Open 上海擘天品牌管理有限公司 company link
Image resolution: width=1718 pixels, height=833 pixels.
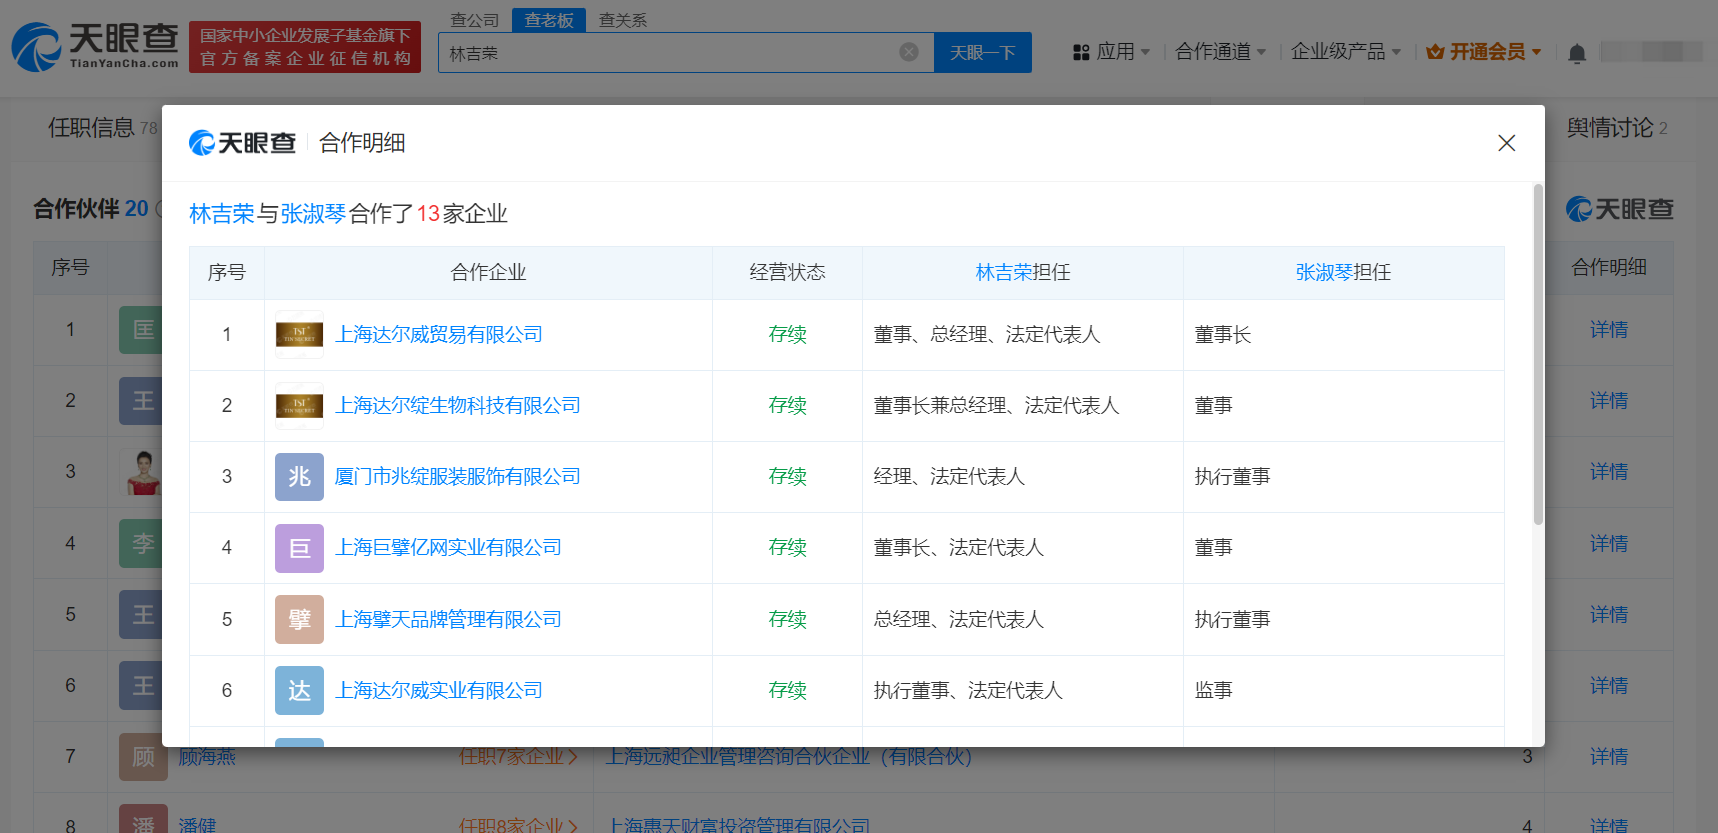tap(448, 619)
